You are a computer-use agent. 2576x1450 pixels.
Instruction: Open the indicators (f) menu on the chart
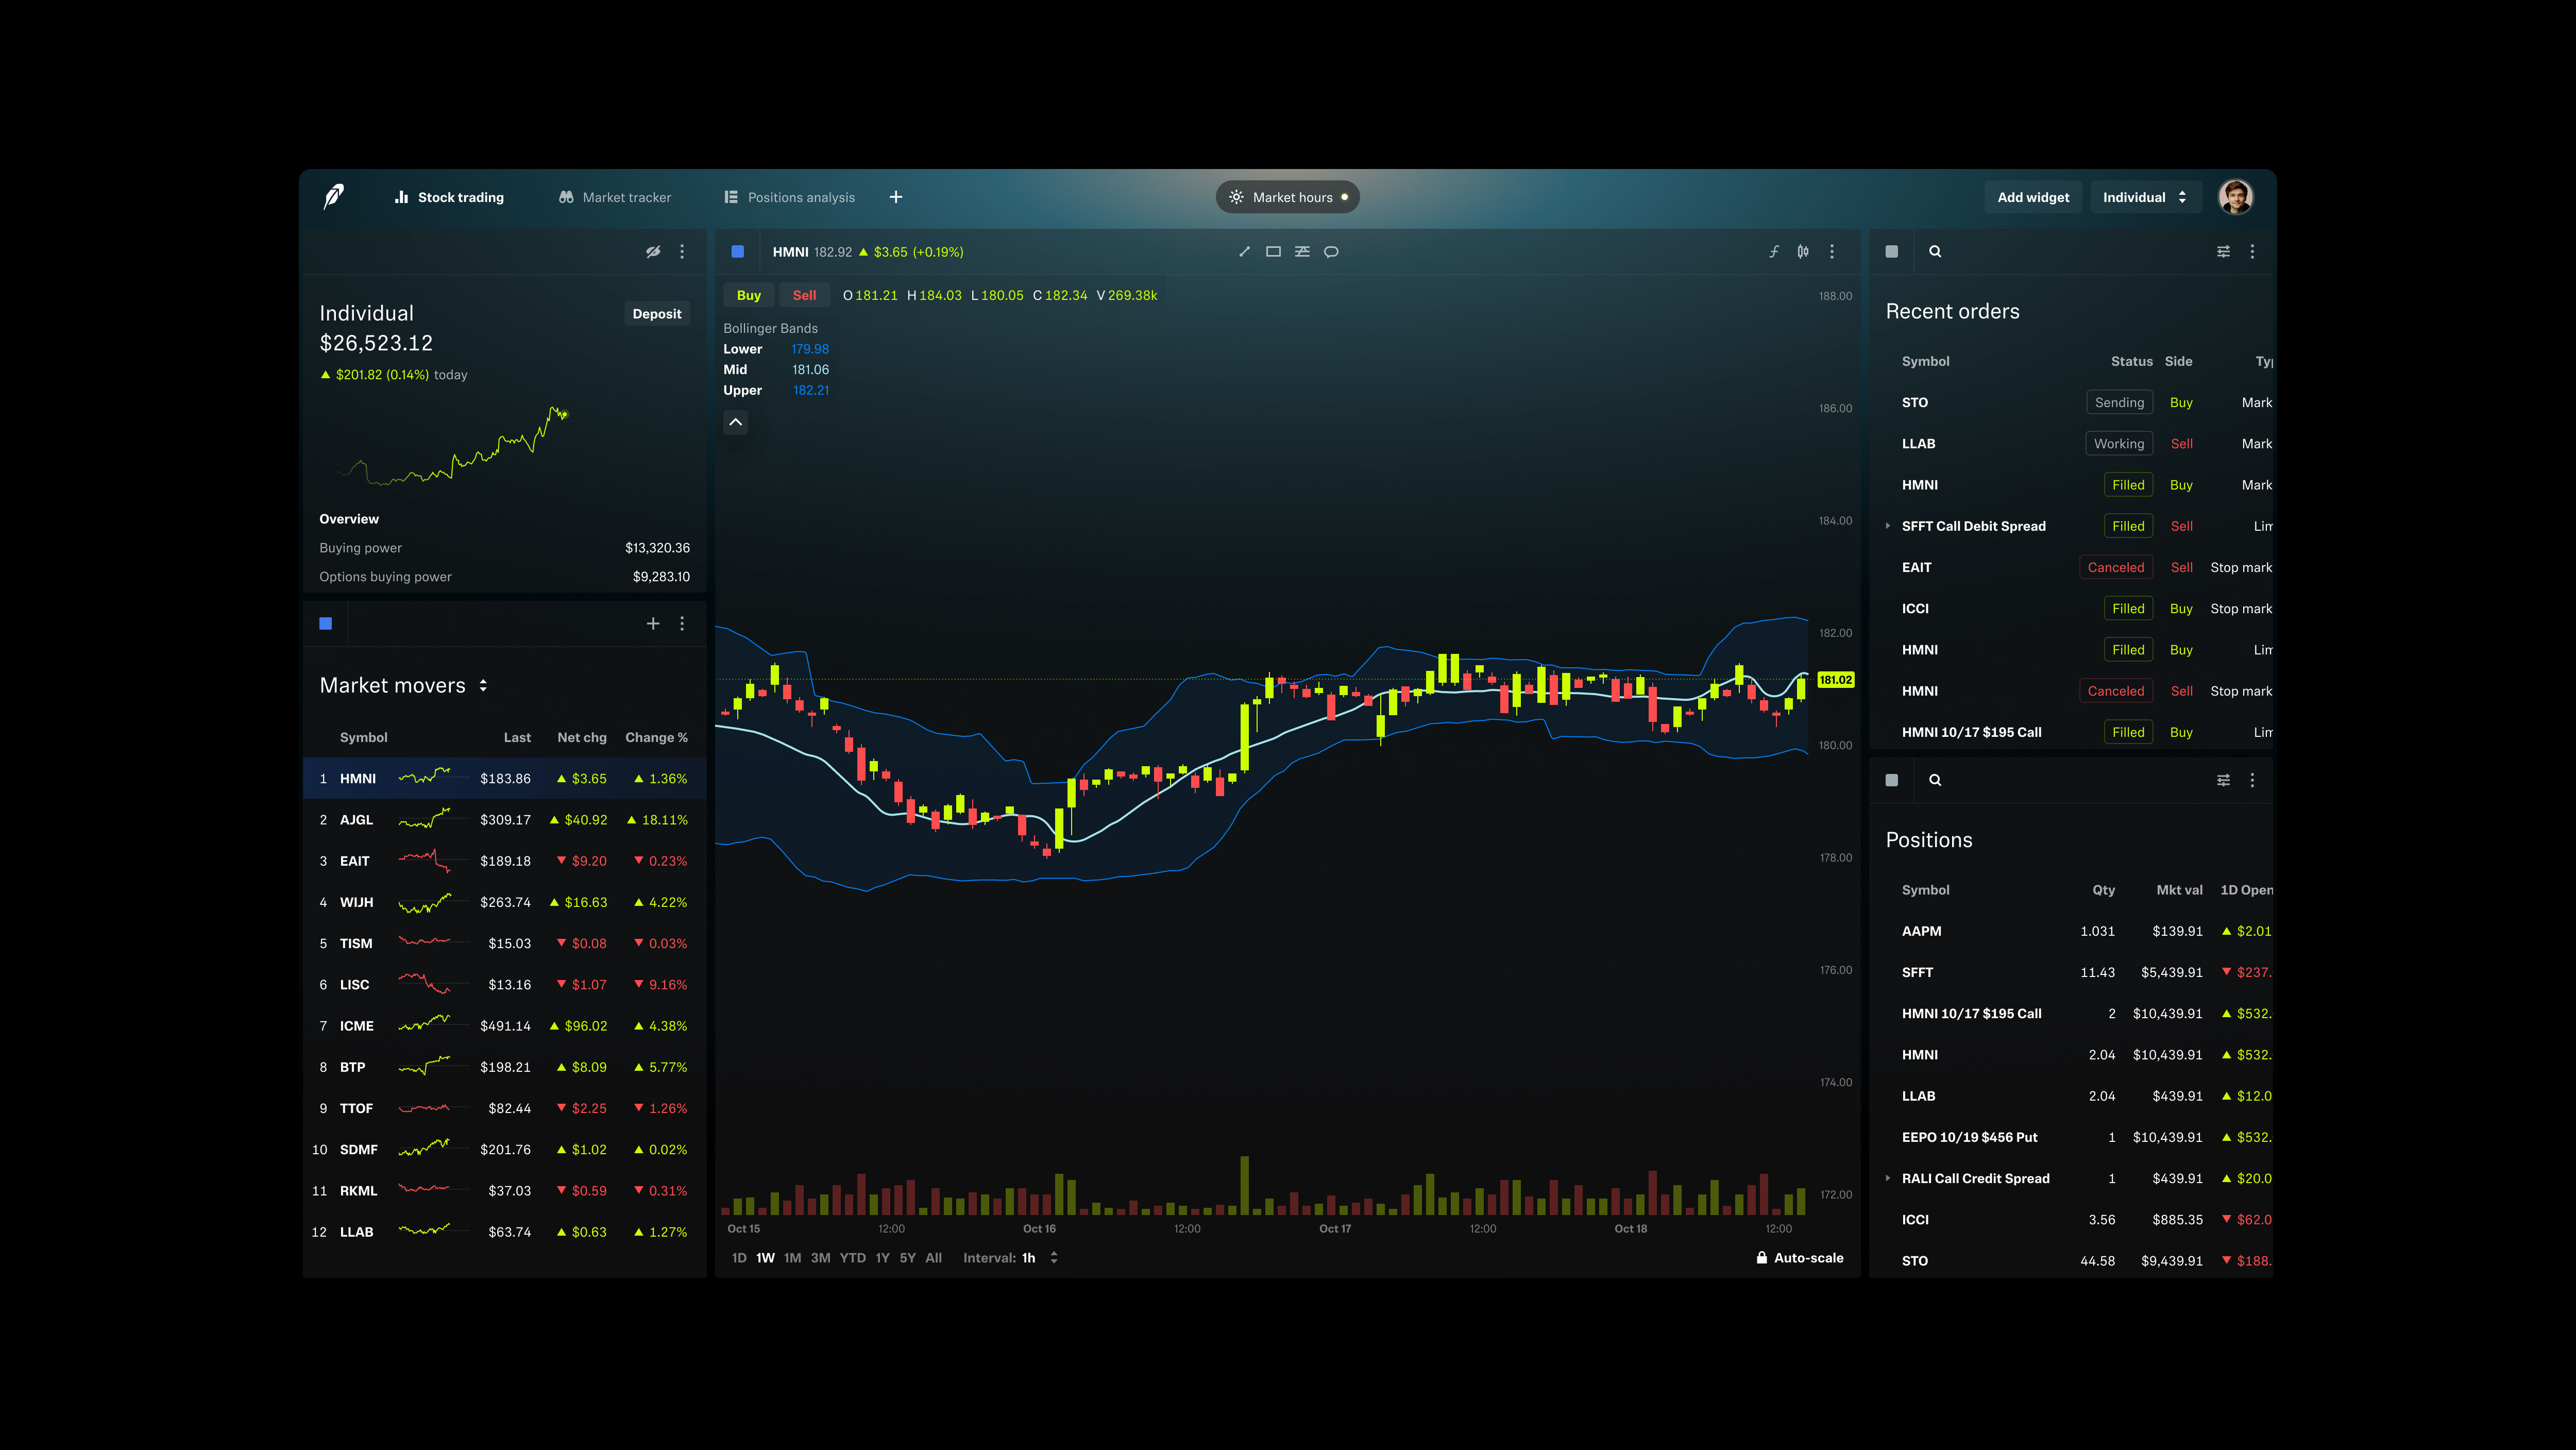coord(1774,252)
